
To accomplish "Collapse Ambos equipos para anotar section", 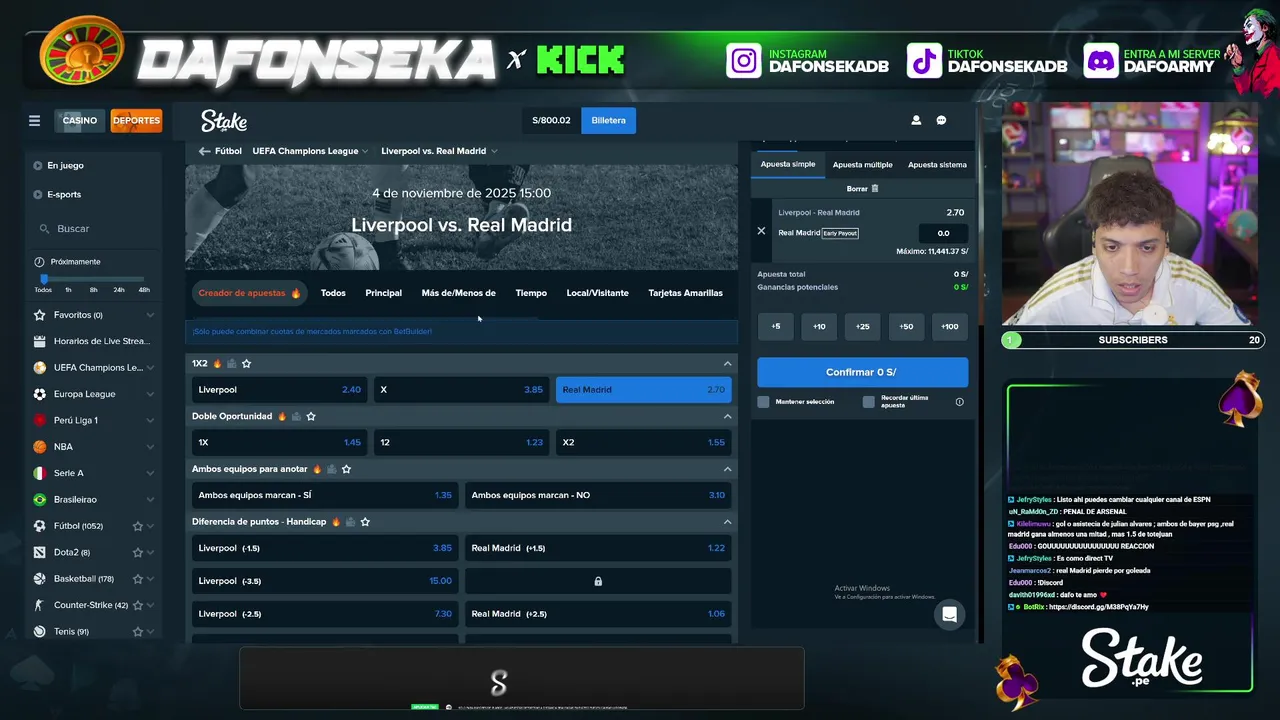I will [x=727, y=469].
